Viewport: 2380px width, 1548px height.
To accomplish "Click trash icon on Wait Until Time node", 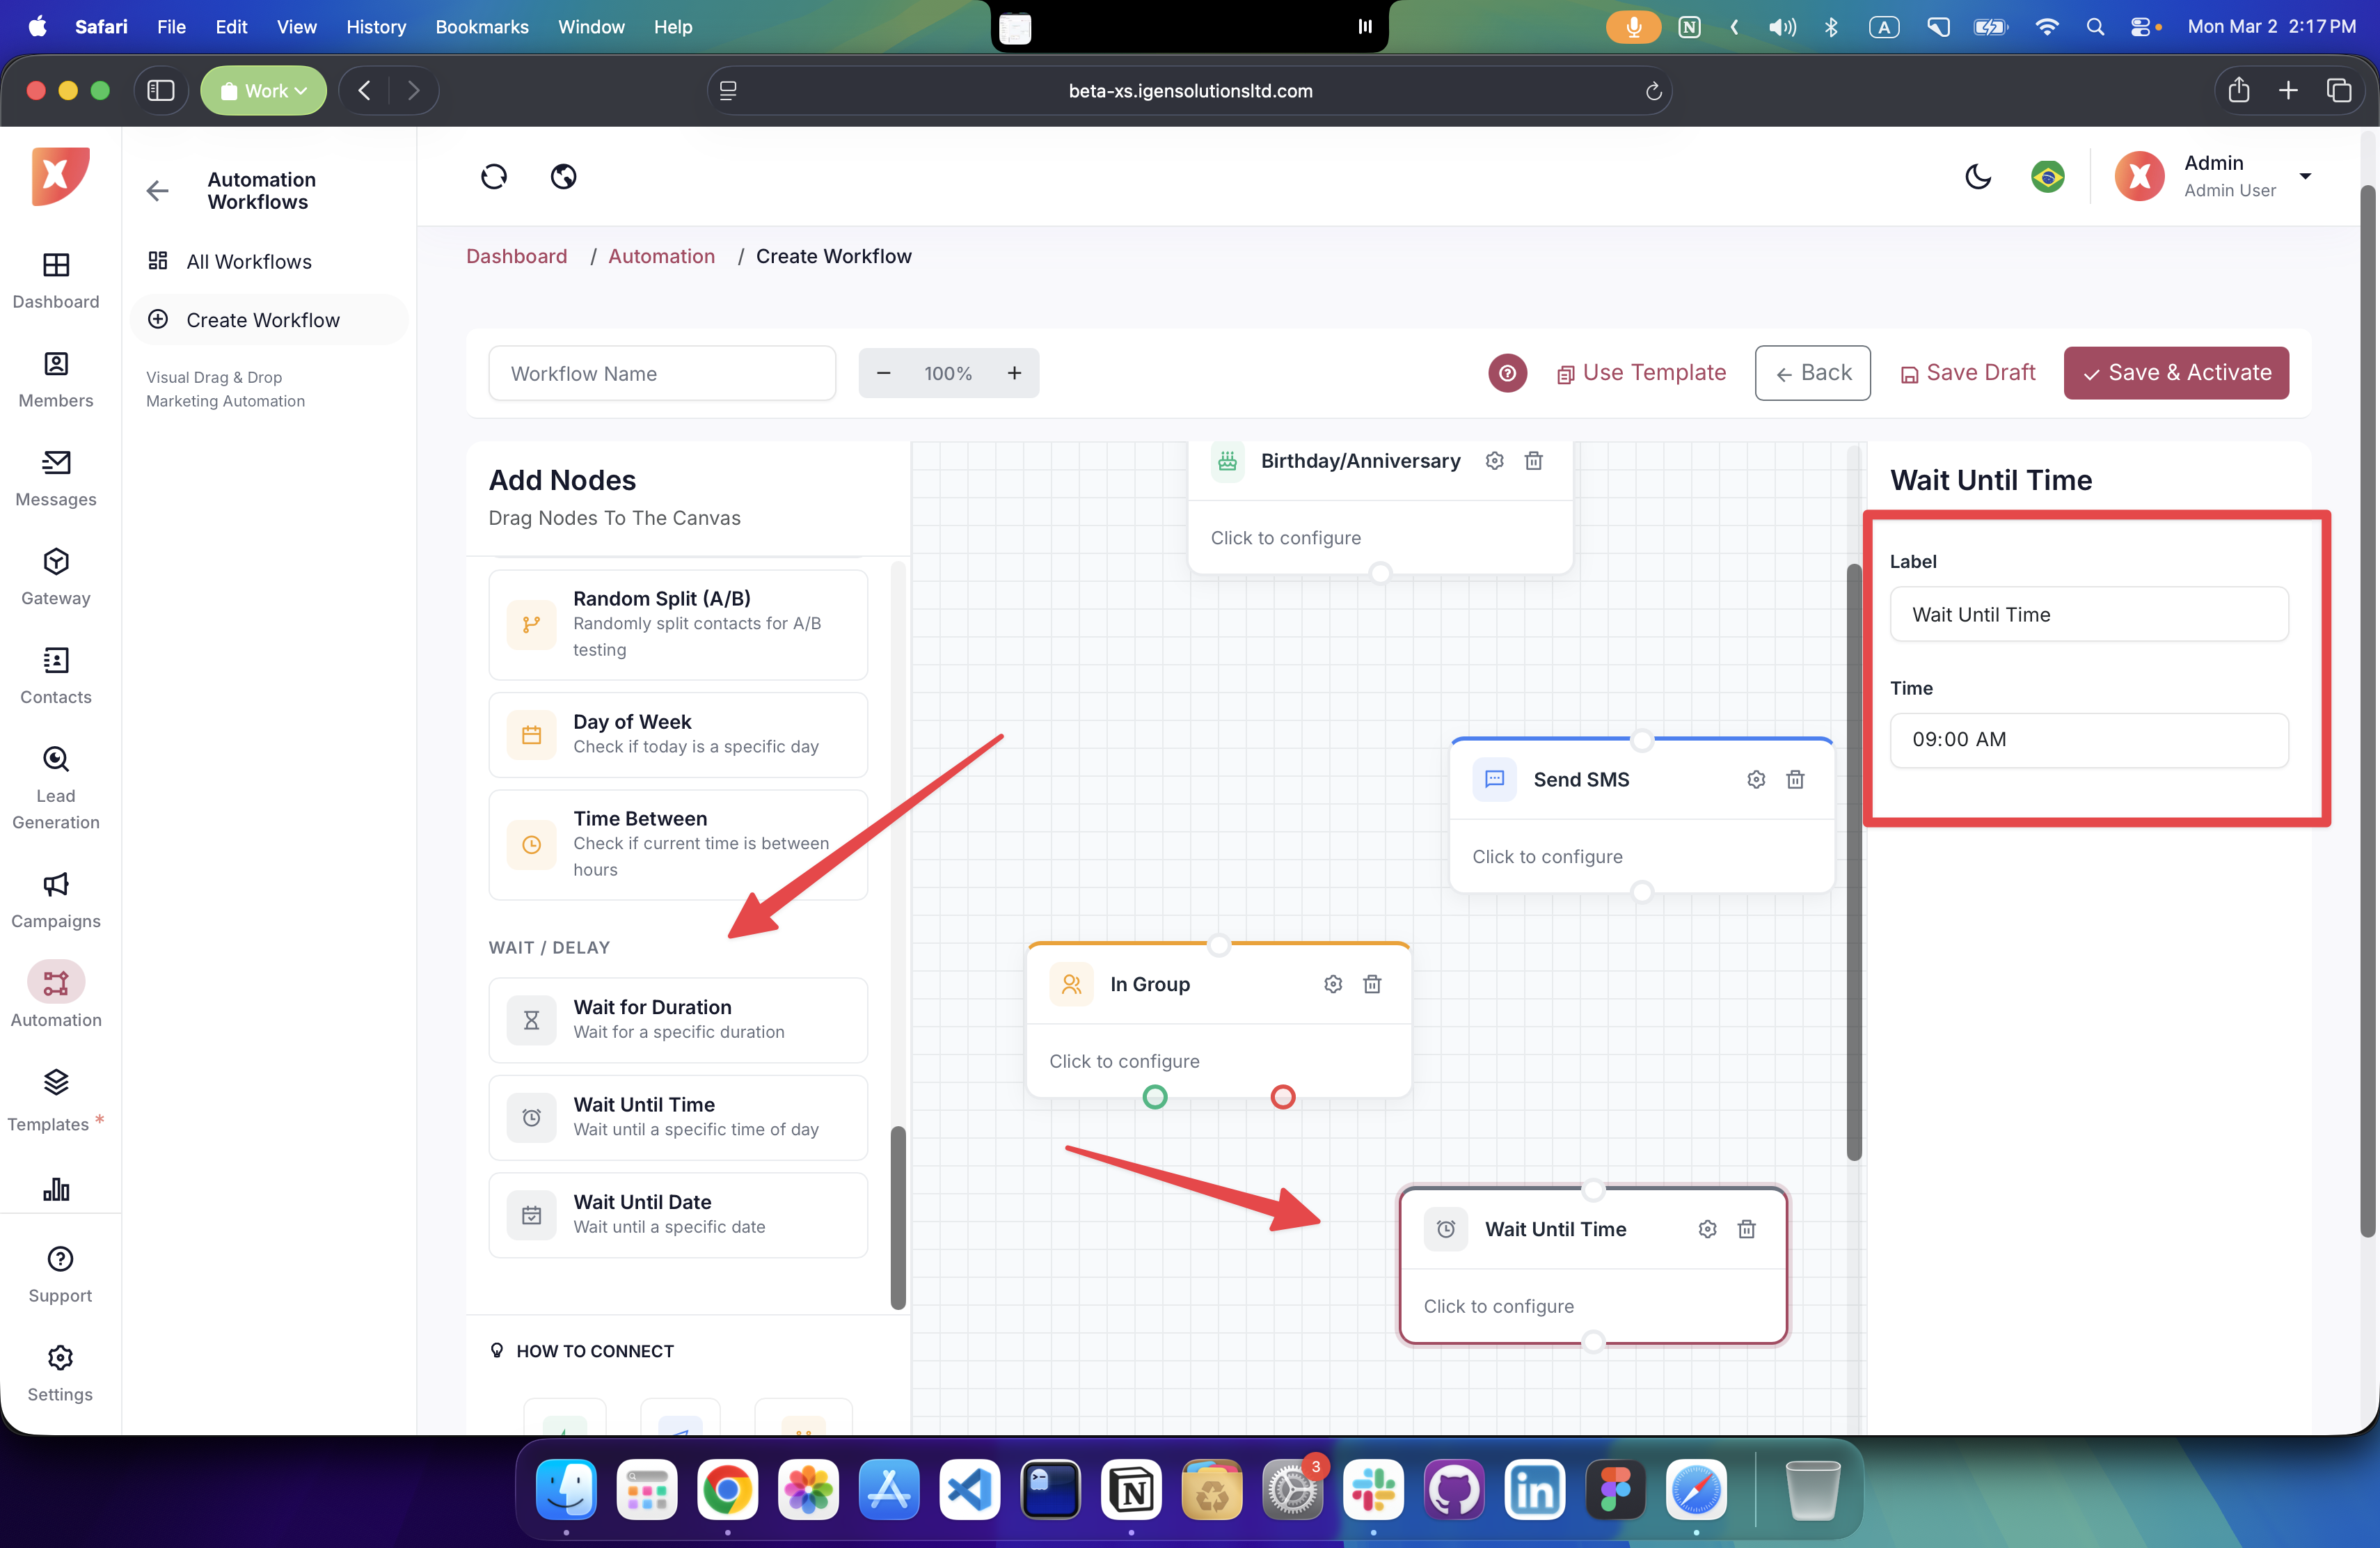I will point(1746,1229).
